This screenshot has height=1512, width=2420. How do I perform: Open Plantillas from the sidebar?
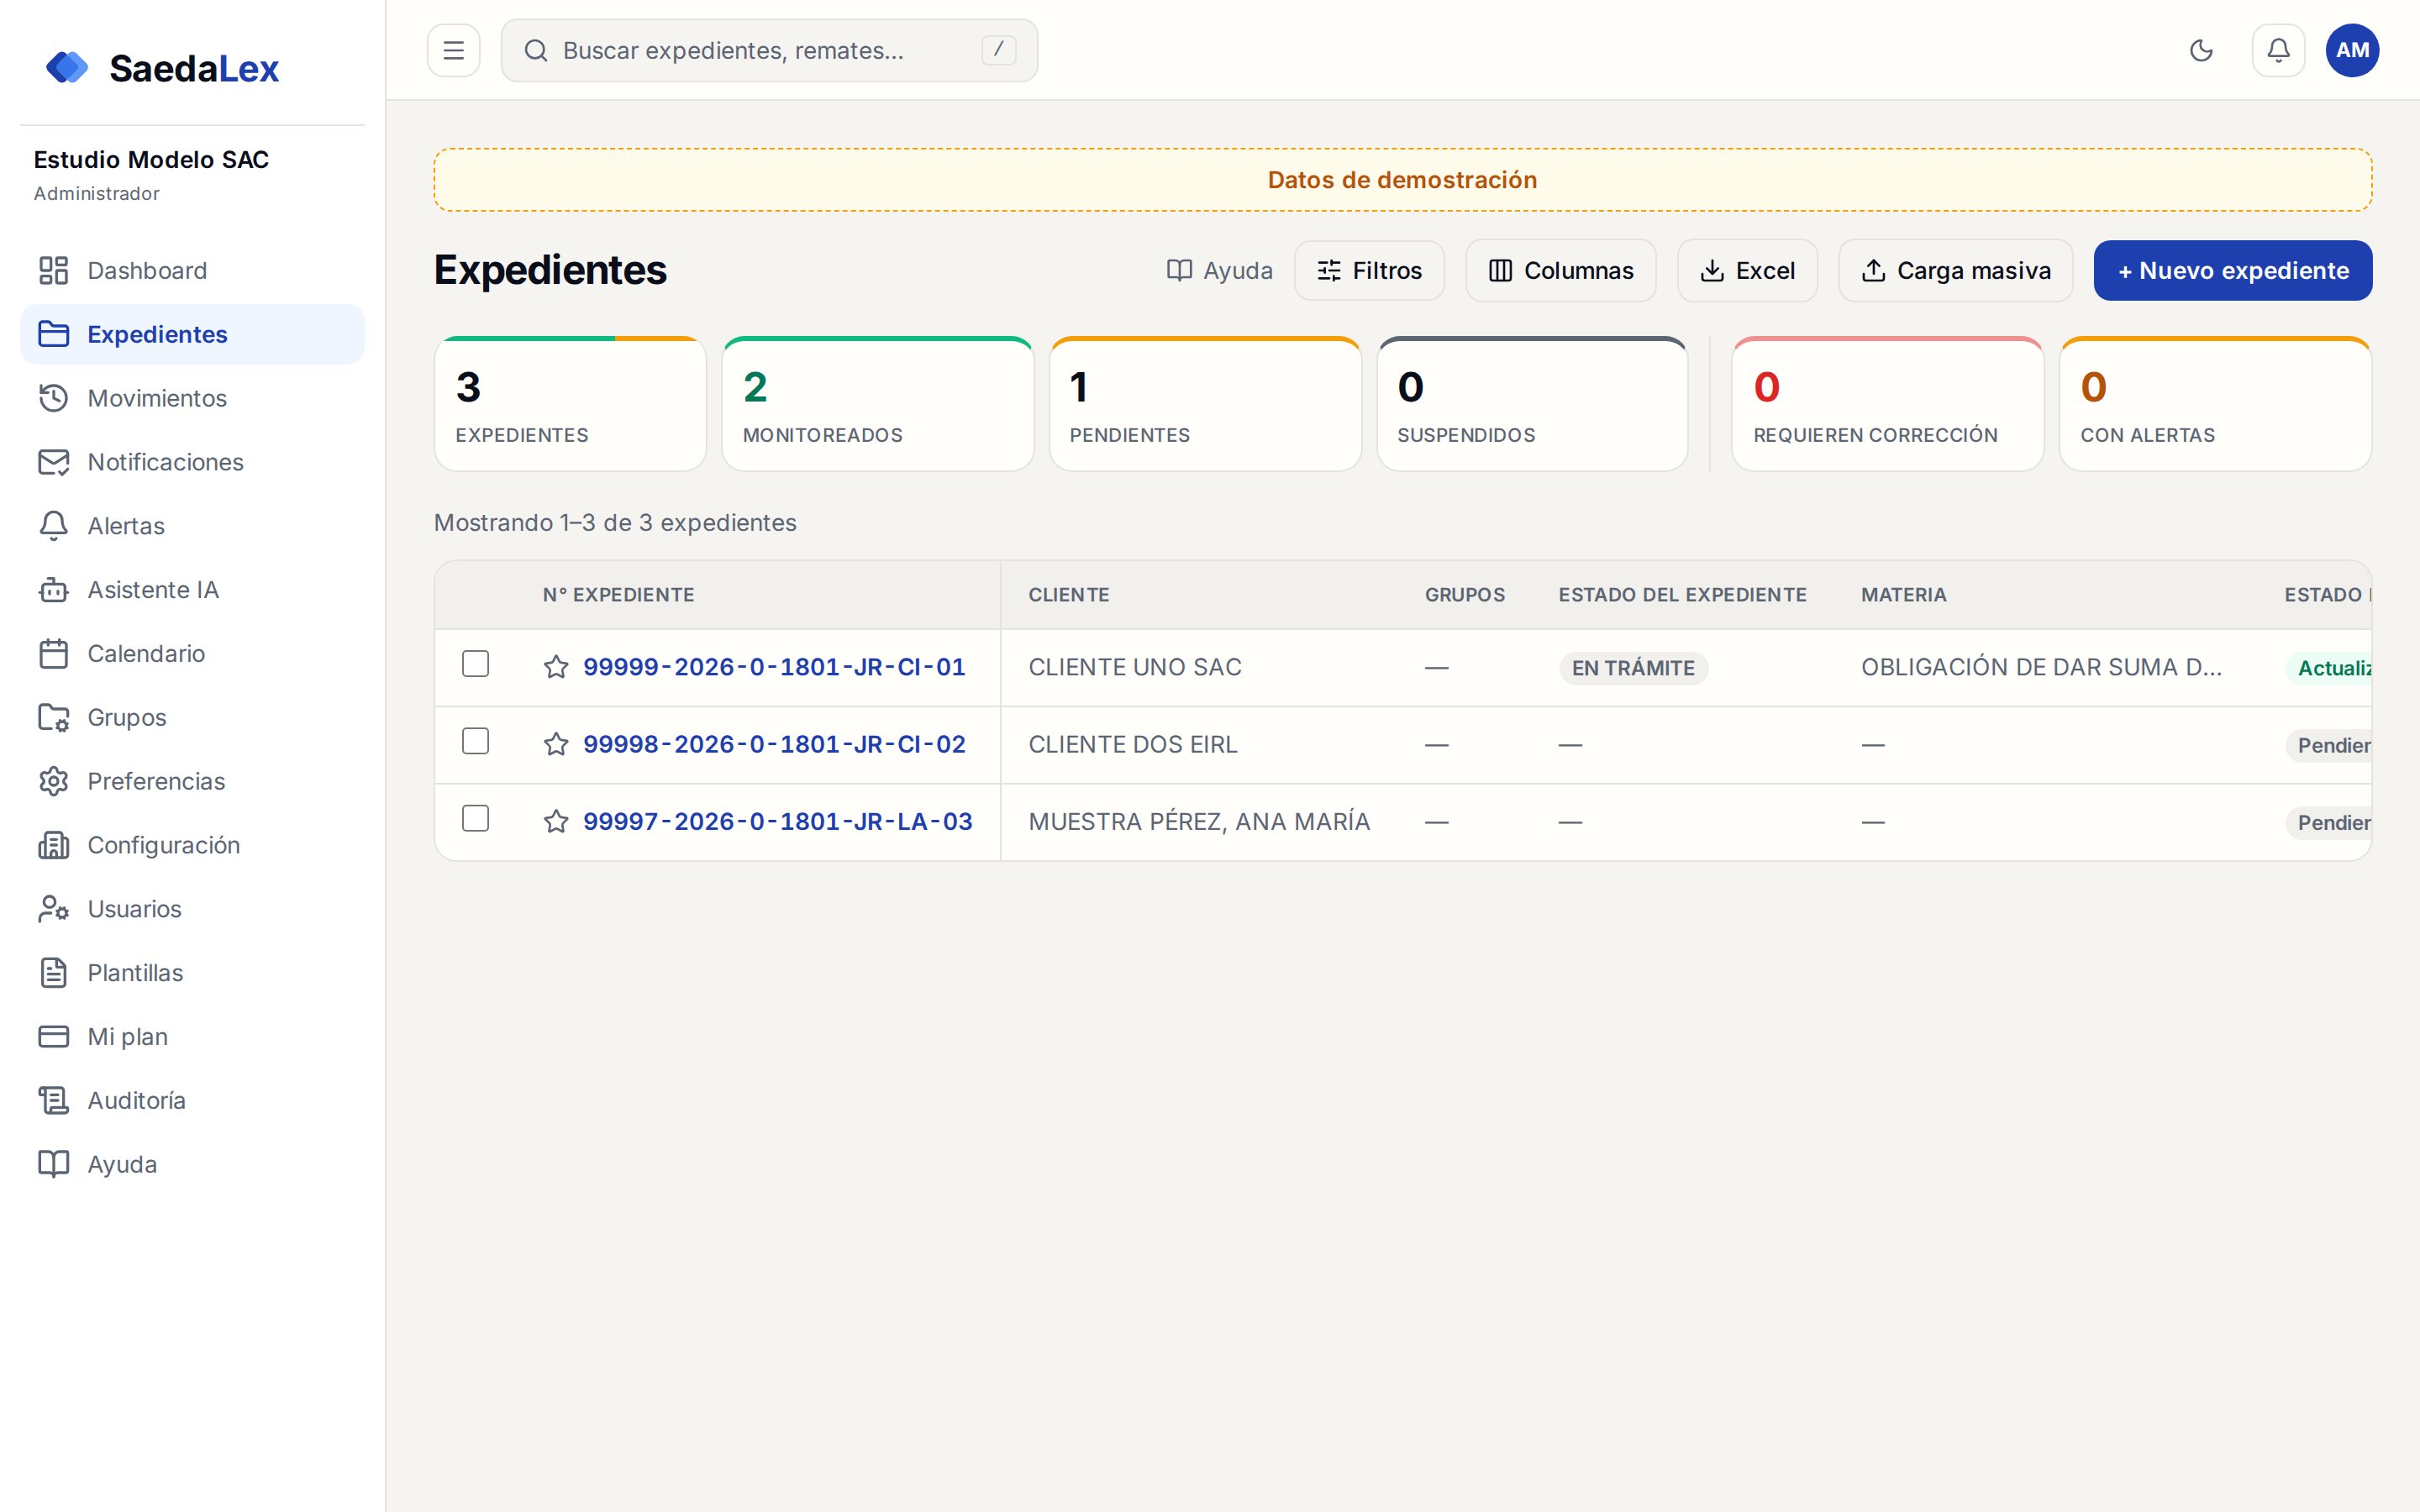coord(192,973)
